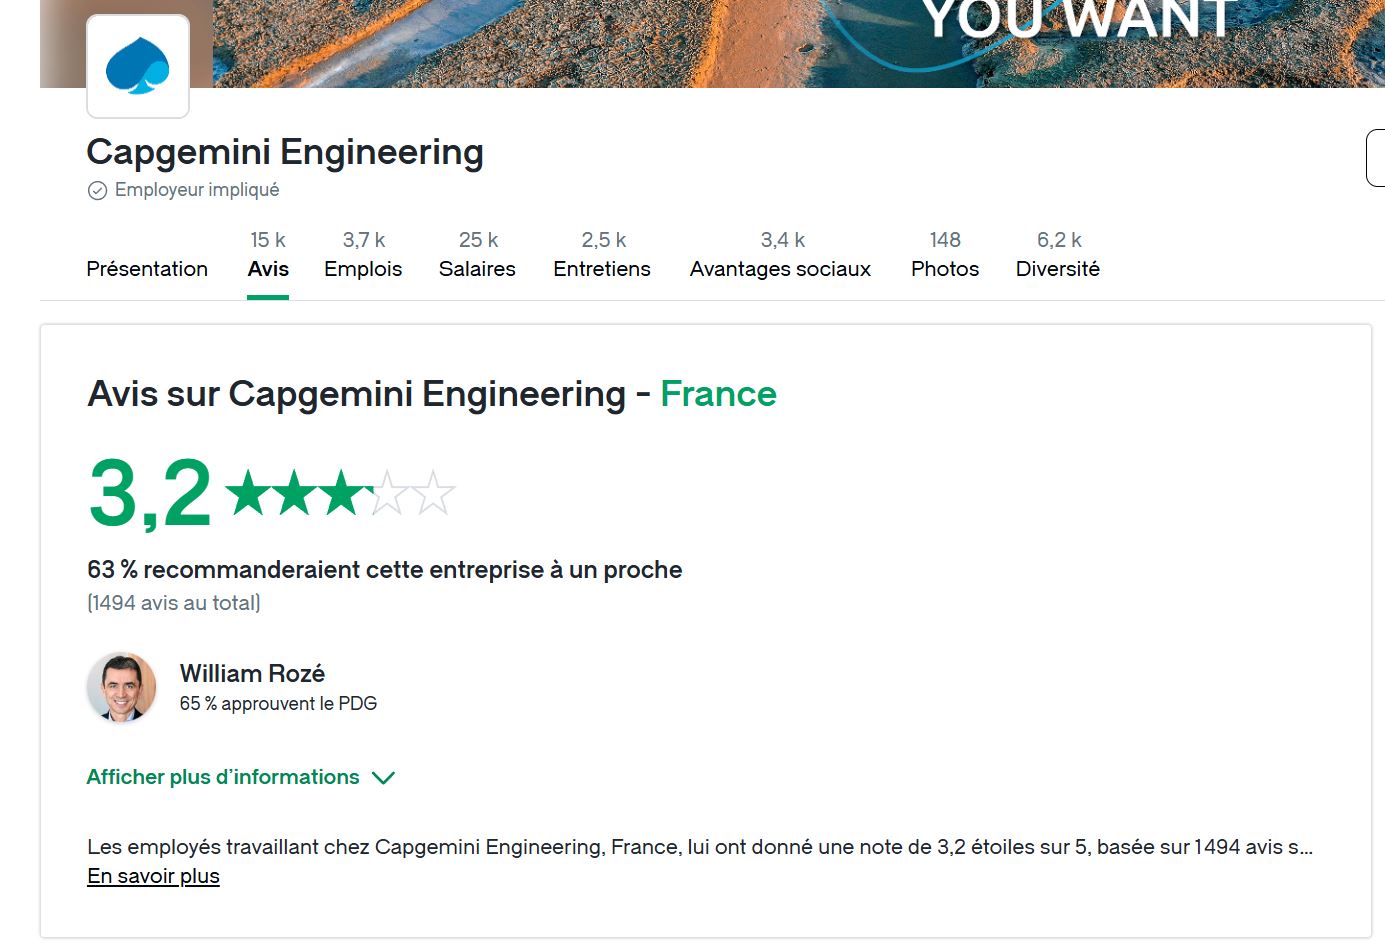This screenshot has width=1385, height=951.
Task: Expand Afficher plus d'informations chevron
Action: (x=383, y=778)
